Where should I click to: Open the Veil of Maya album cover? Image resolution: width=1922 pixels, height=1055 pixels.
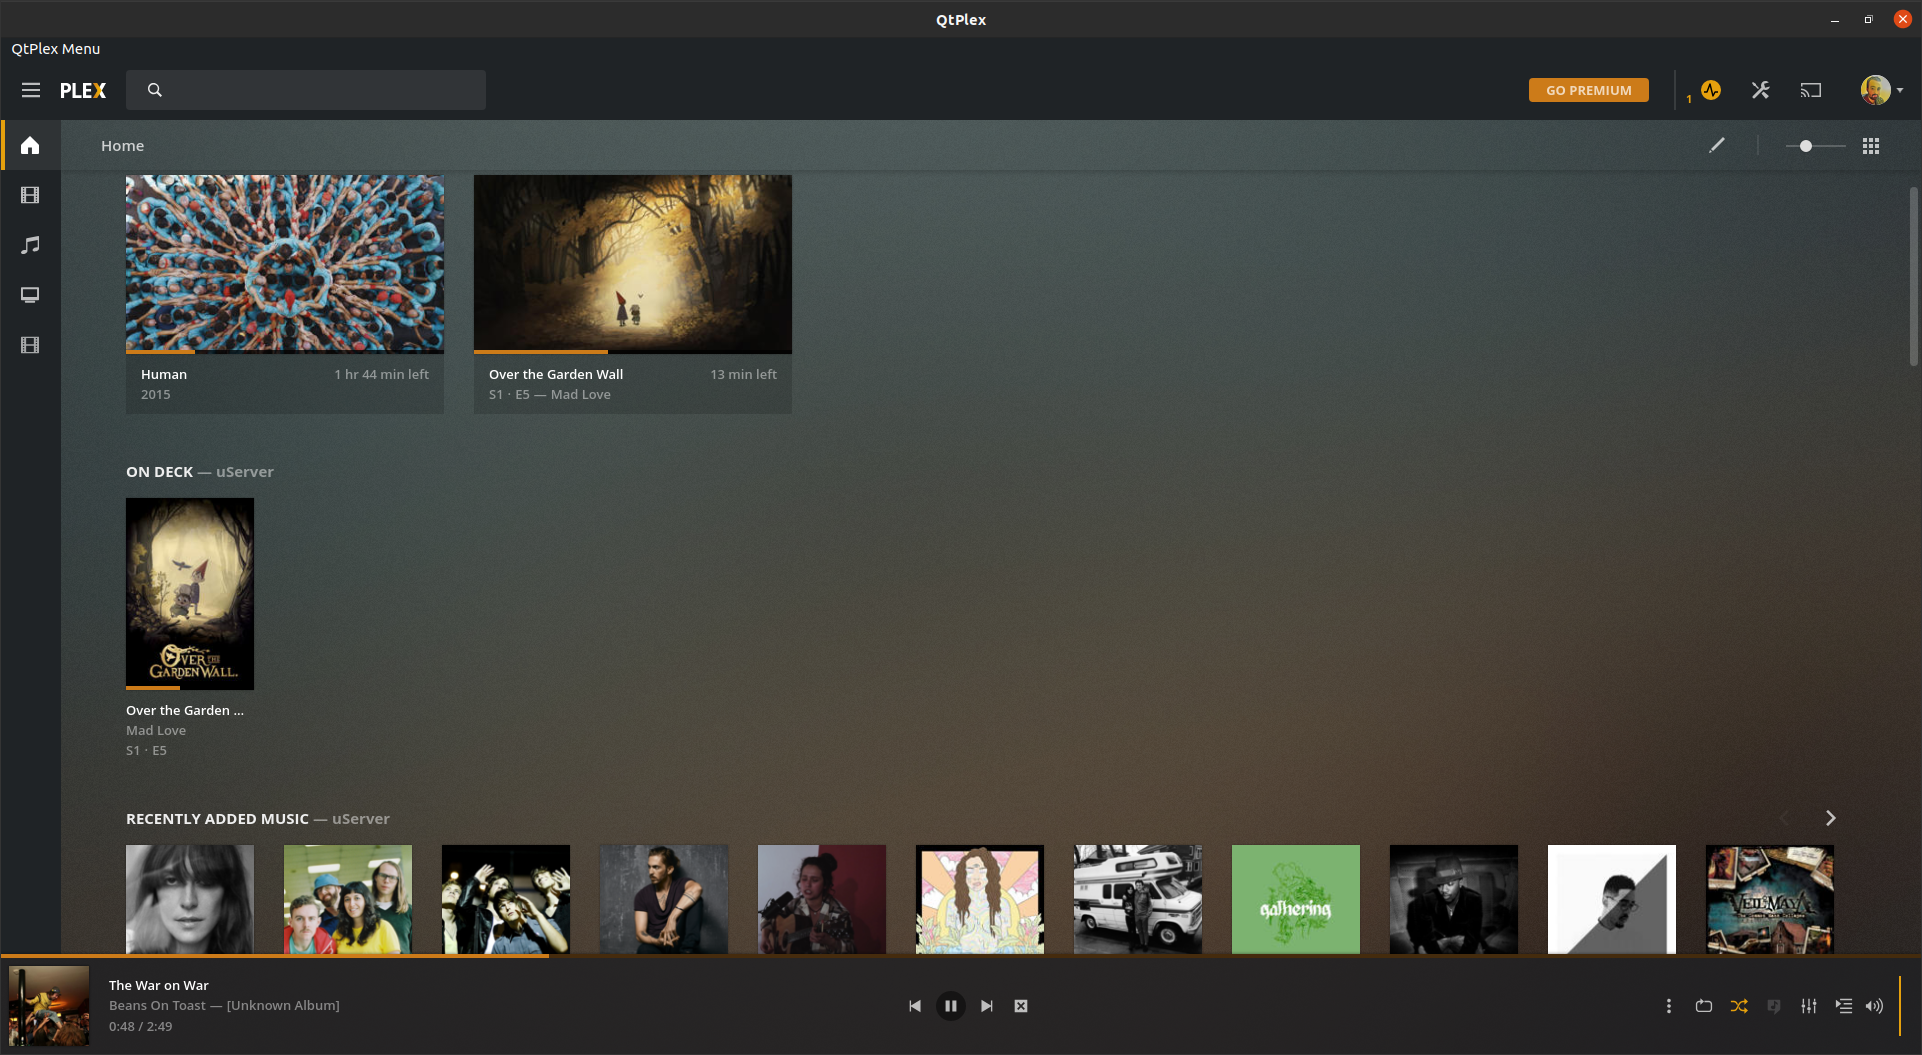[x=1770, y=899]
